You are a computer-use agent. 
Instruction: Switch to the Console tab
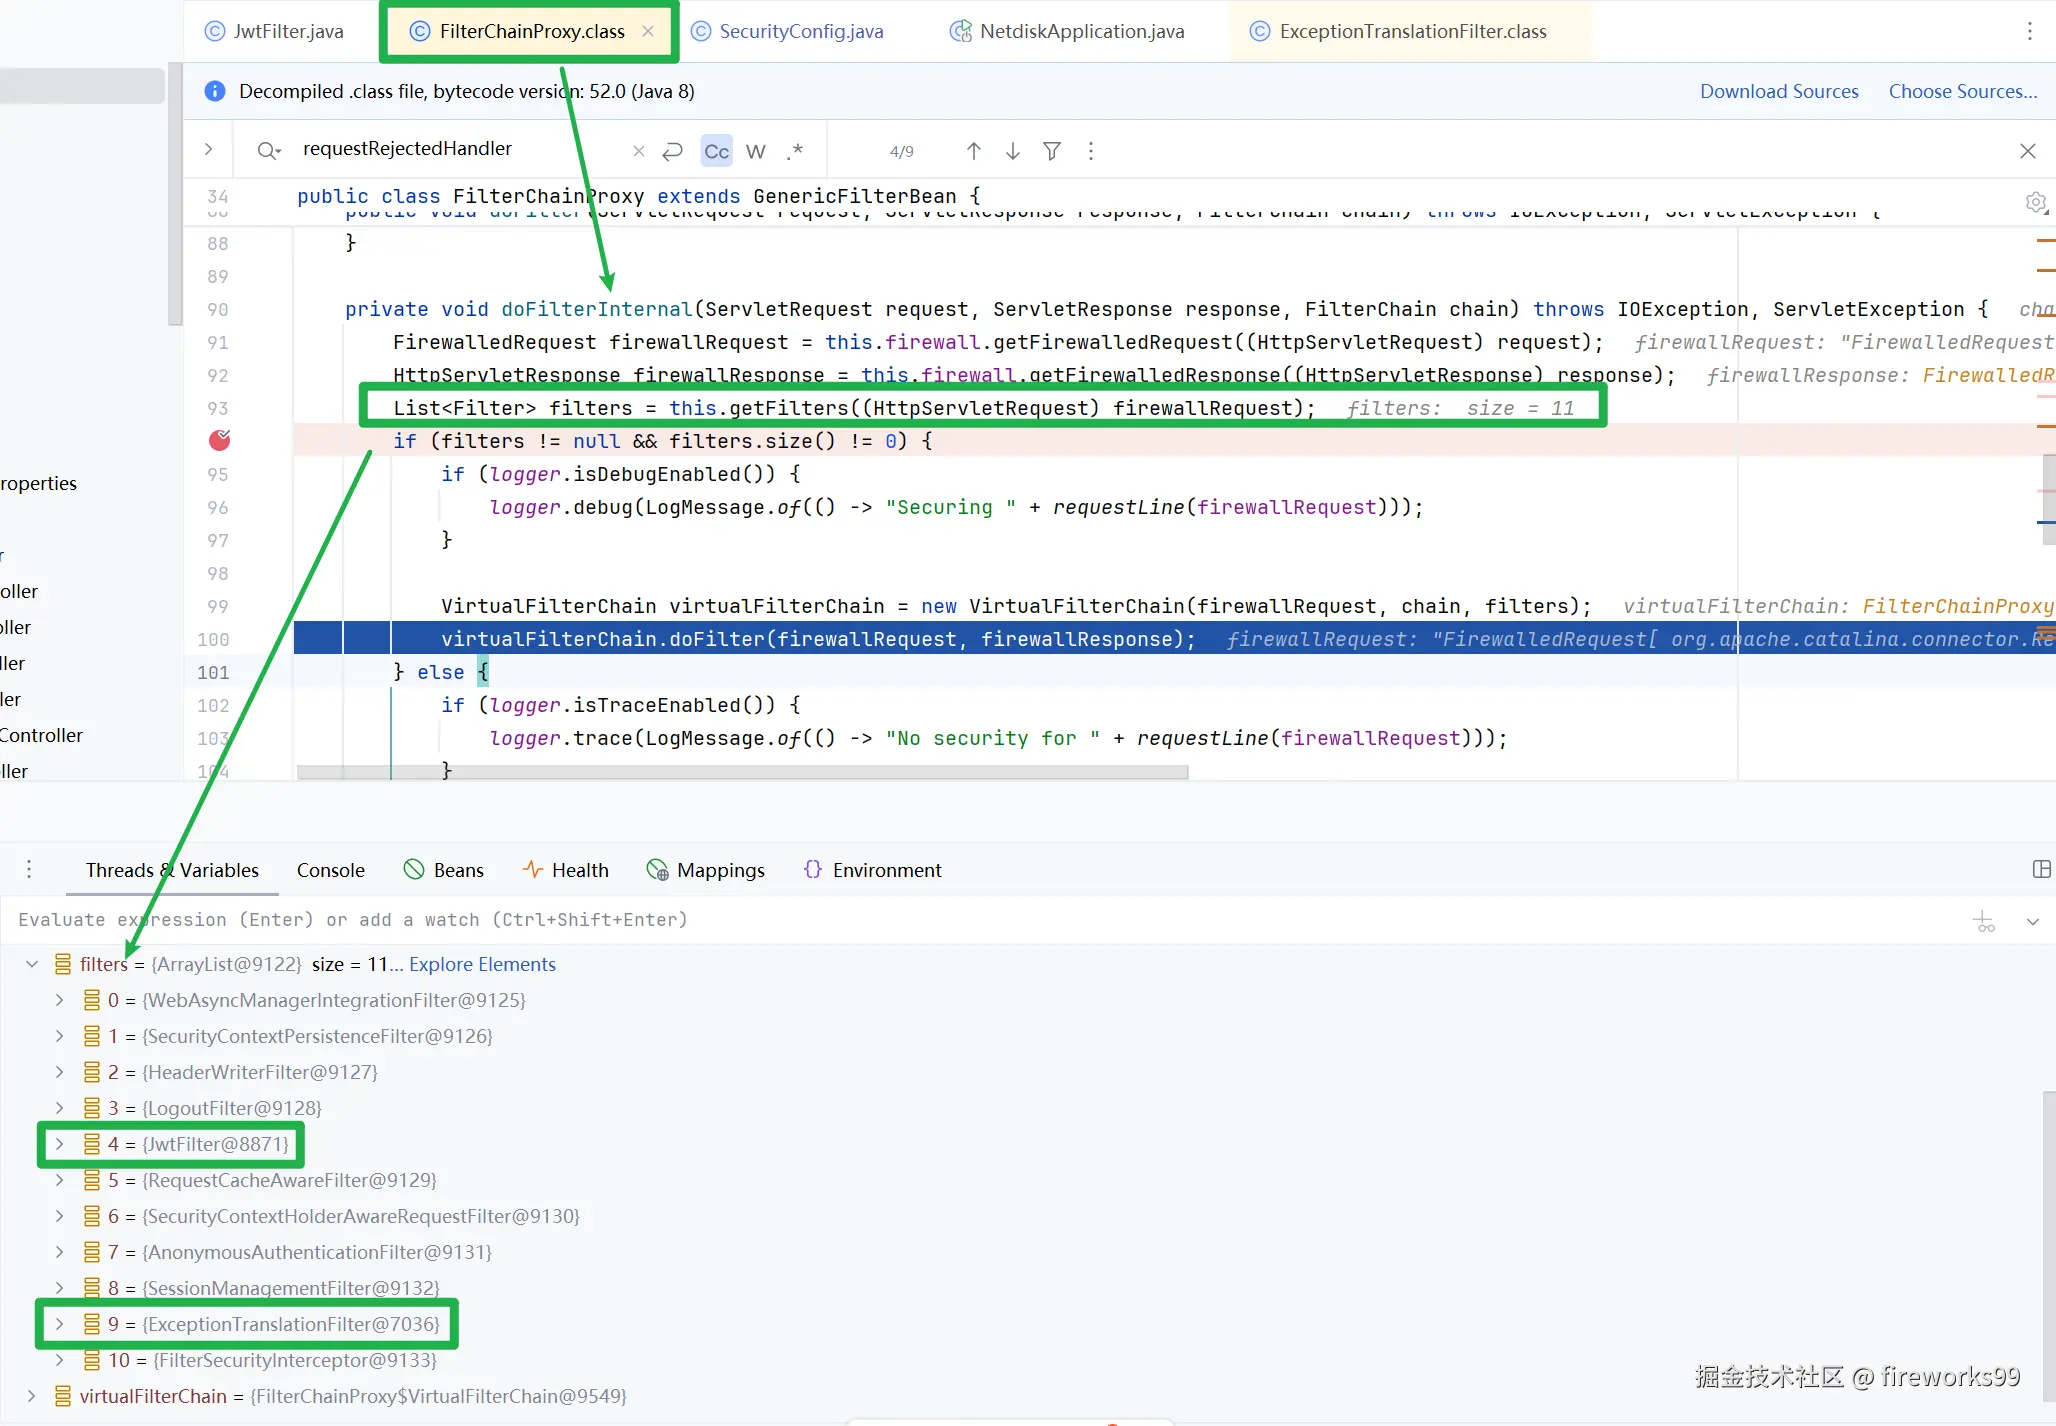click(x=330, y=870)
